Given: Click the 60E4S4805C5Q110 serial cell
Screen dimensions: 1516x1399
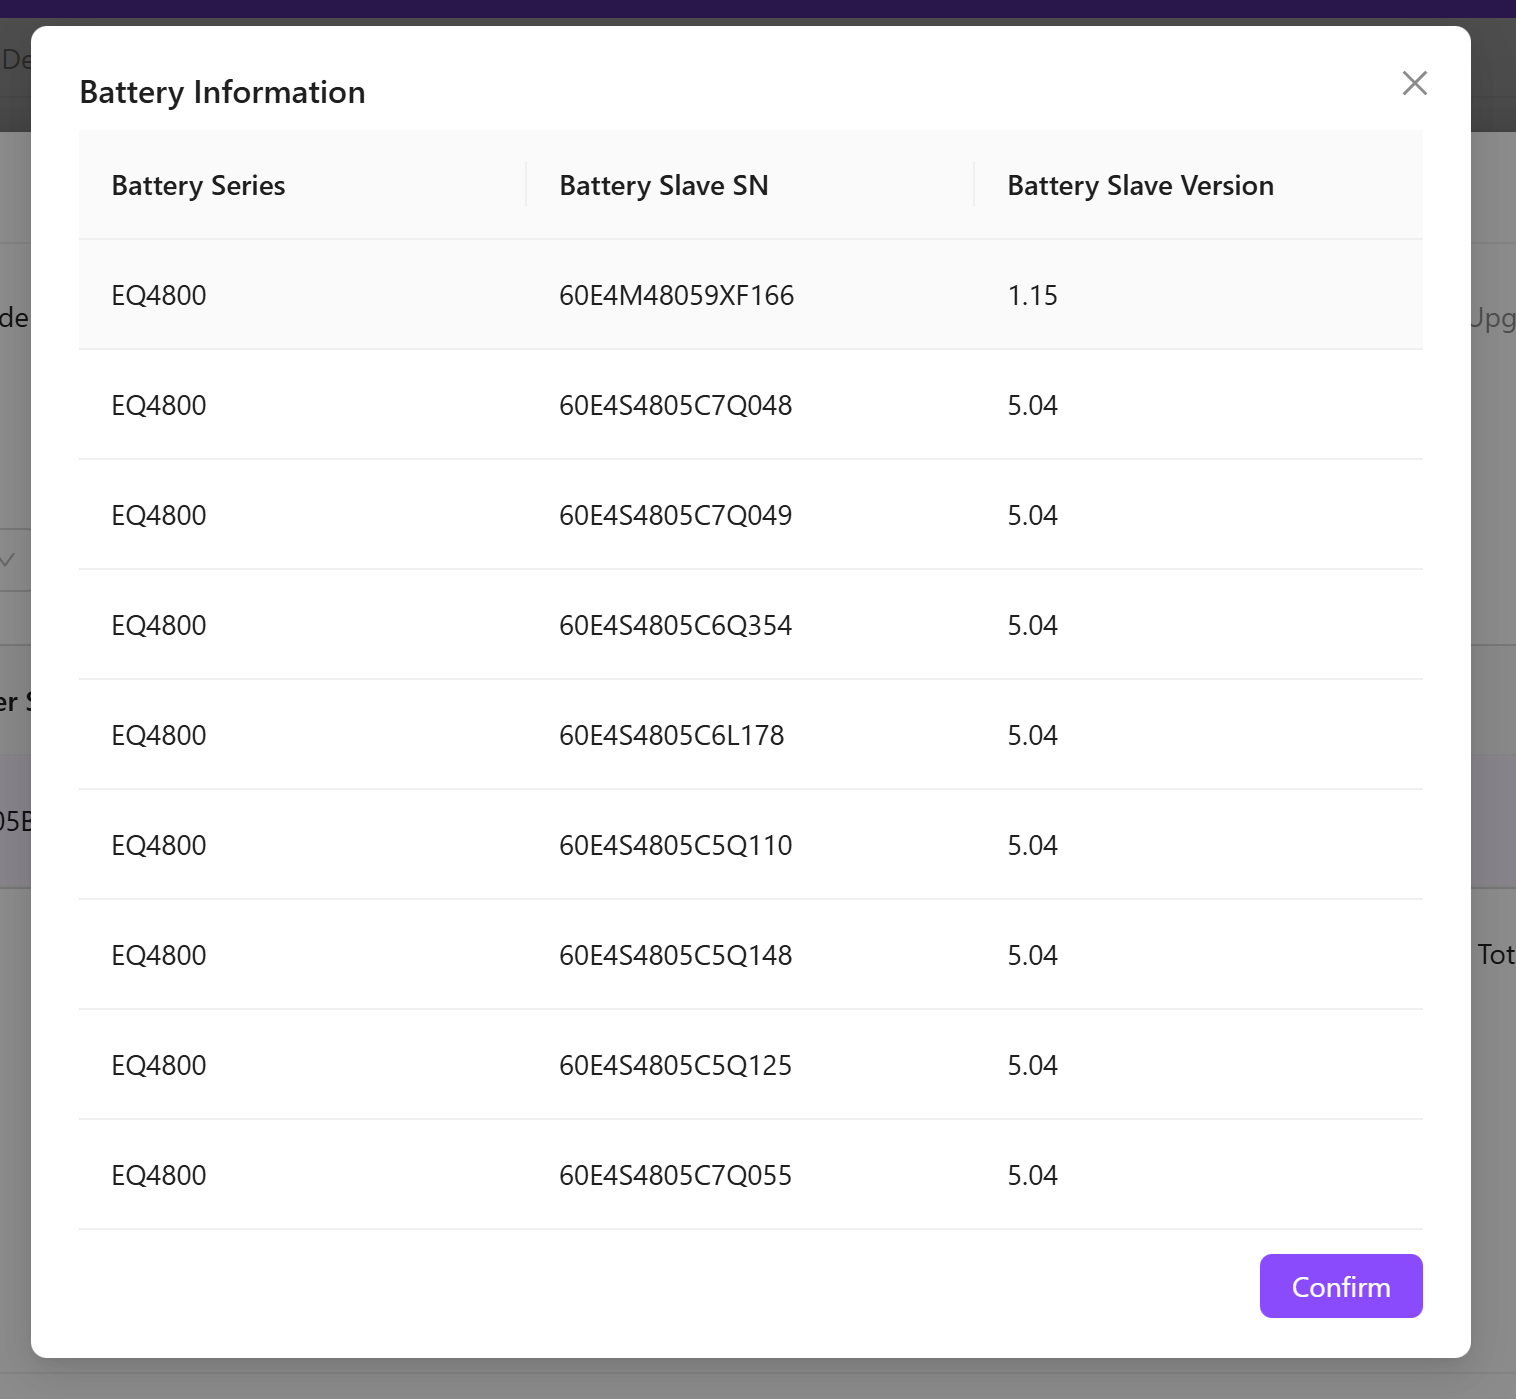Looking at the screenshot, I should tap(675, 846).
